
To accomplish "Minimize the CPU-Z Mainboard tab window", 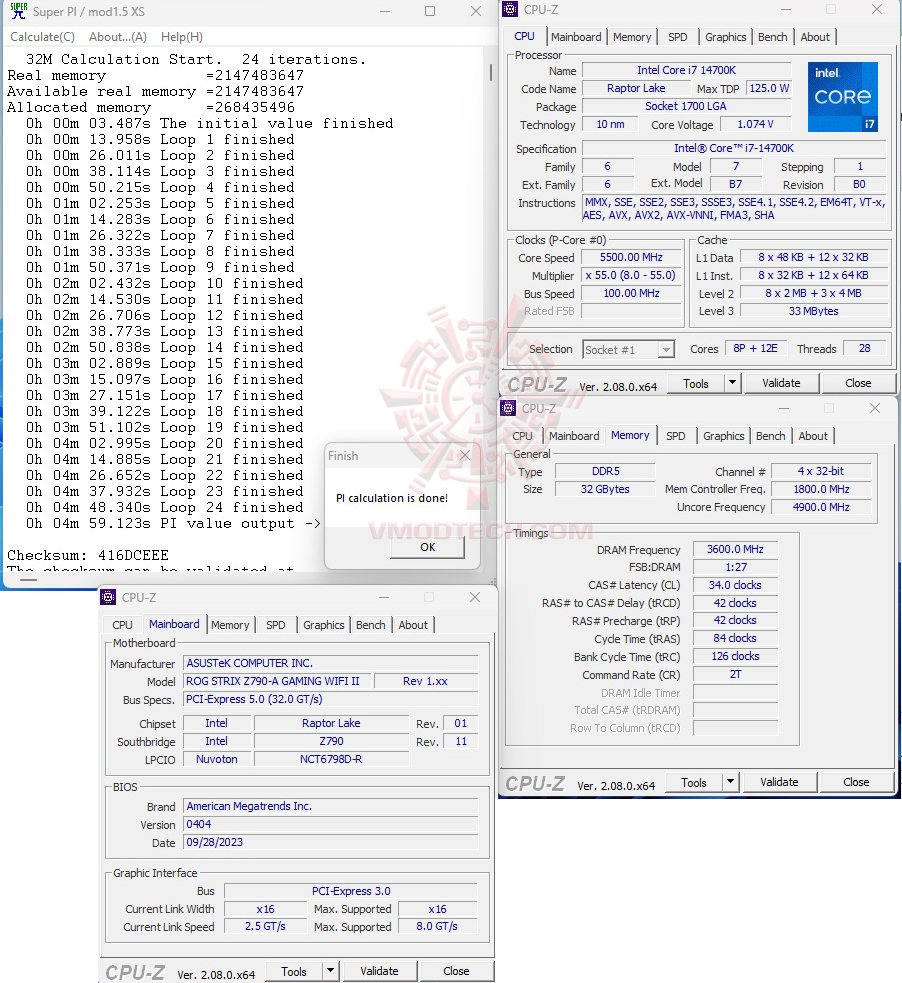I will click(384, 597).
